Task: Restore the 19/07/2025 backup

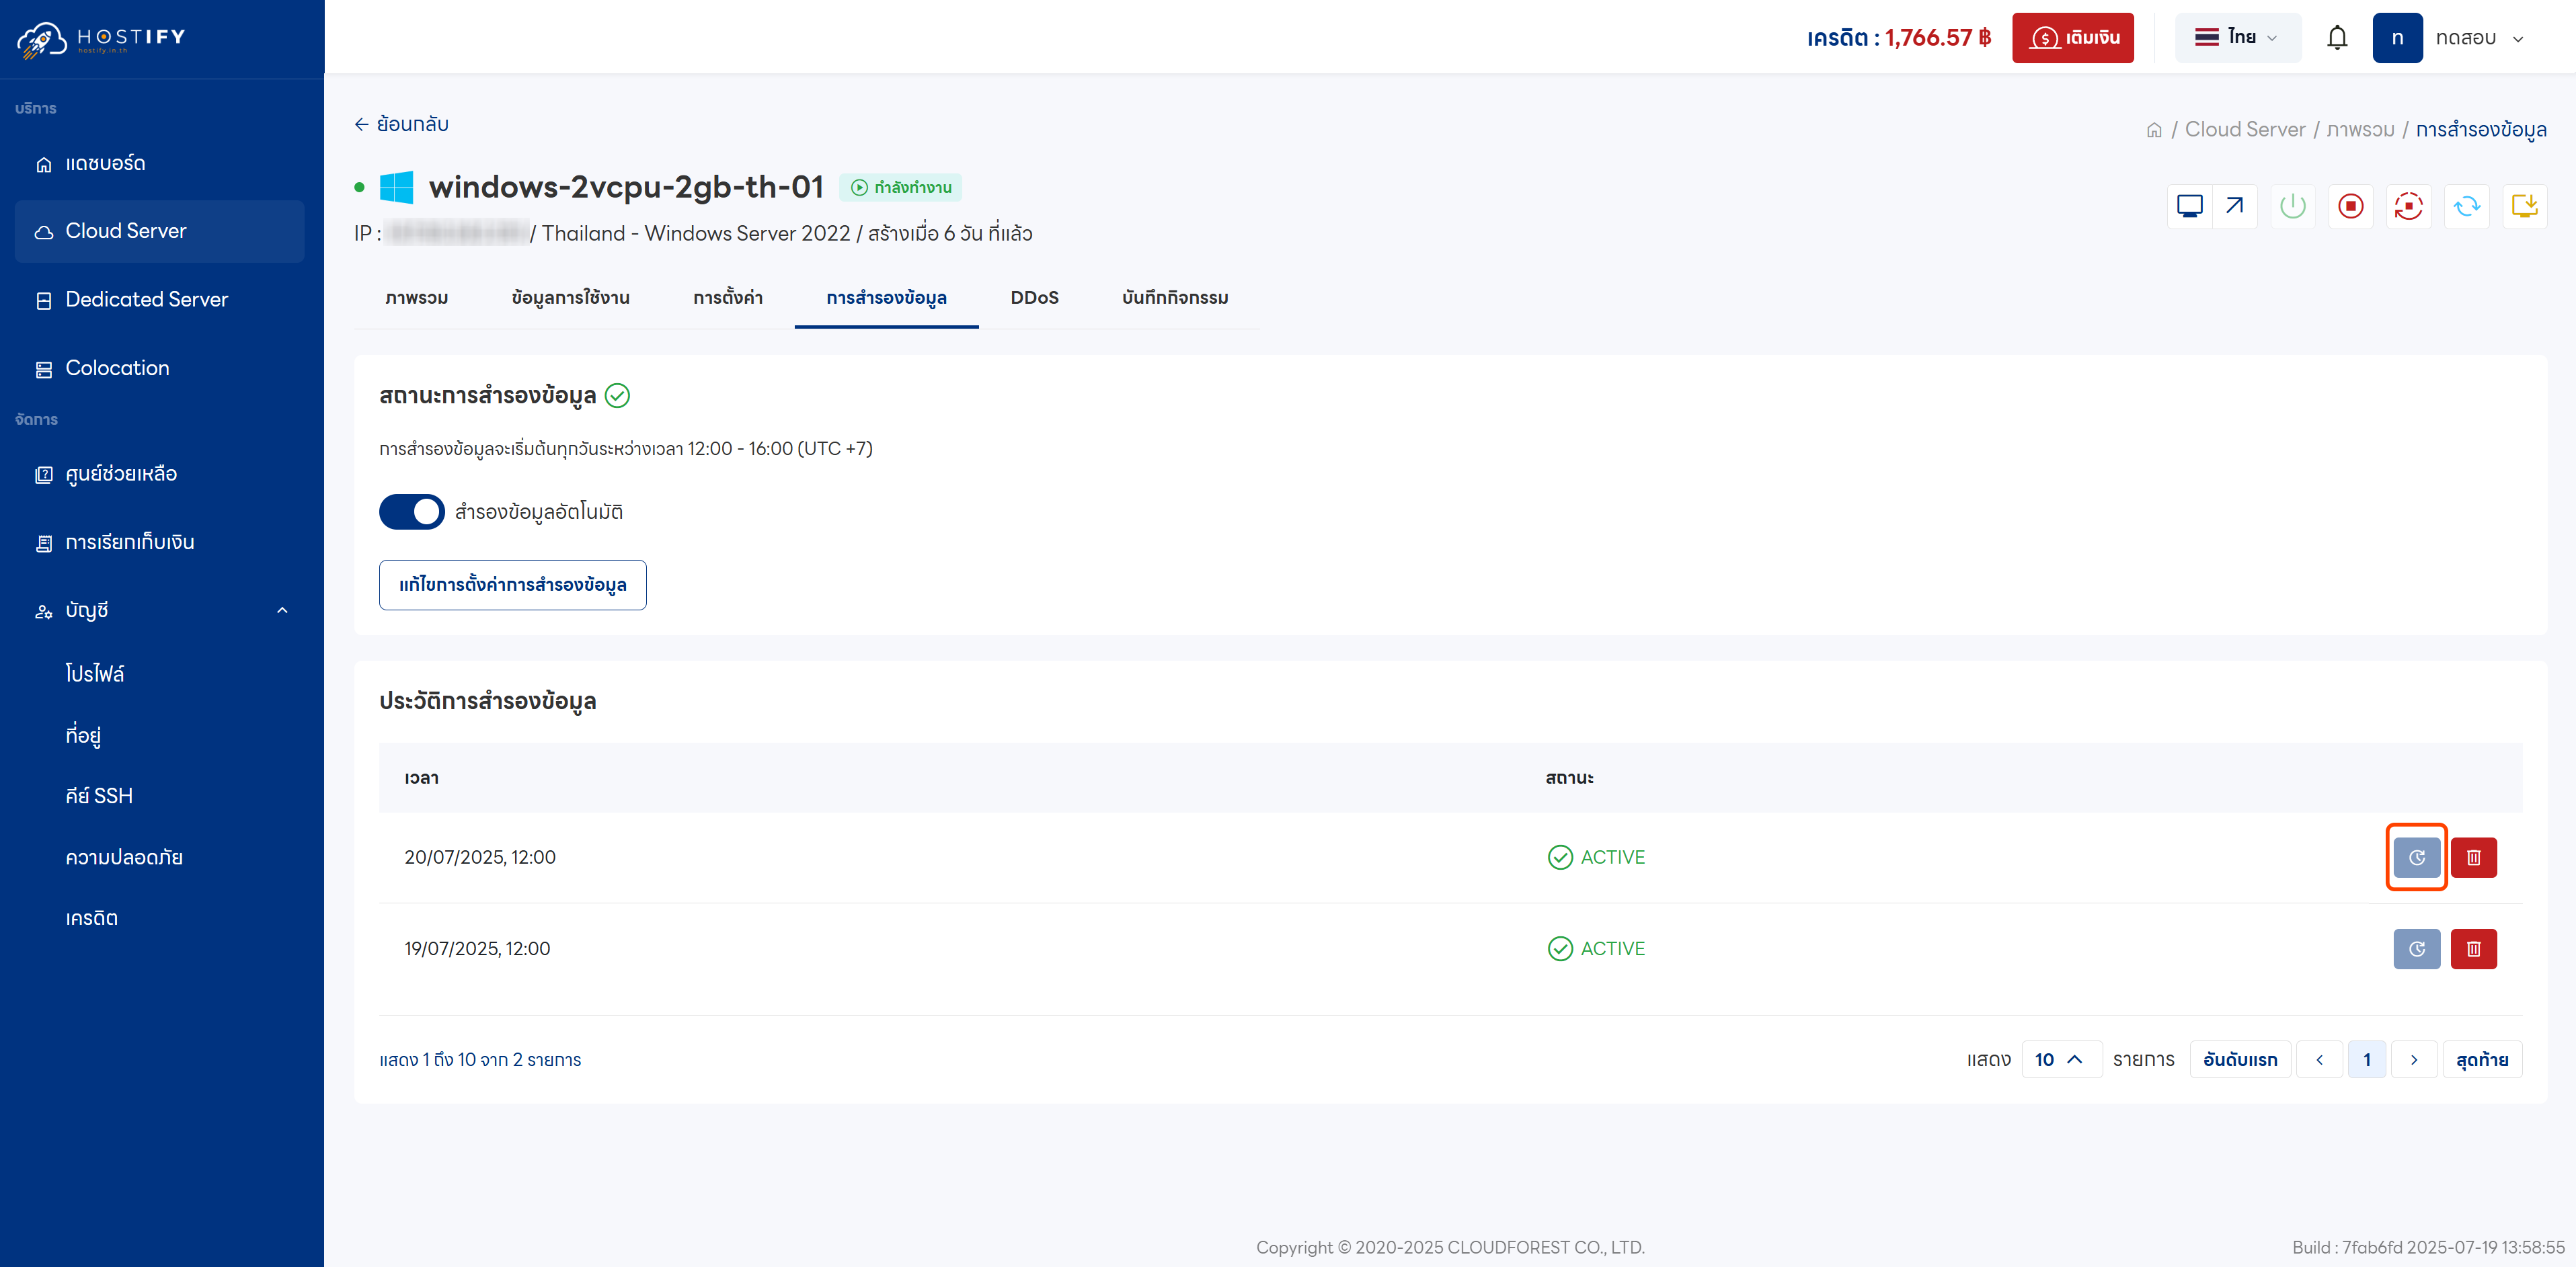Action: [x=2416, y=948]
